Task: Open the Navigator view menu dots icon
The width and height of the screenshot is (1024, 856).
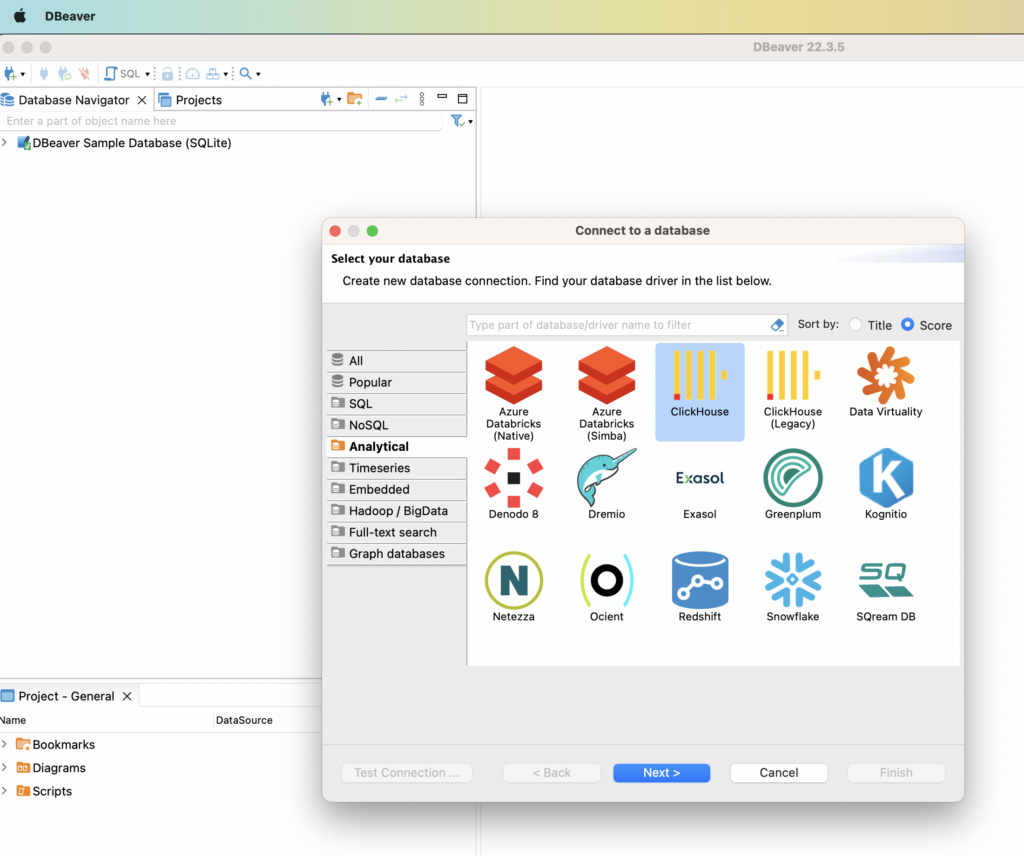Action: coord(422,99)
